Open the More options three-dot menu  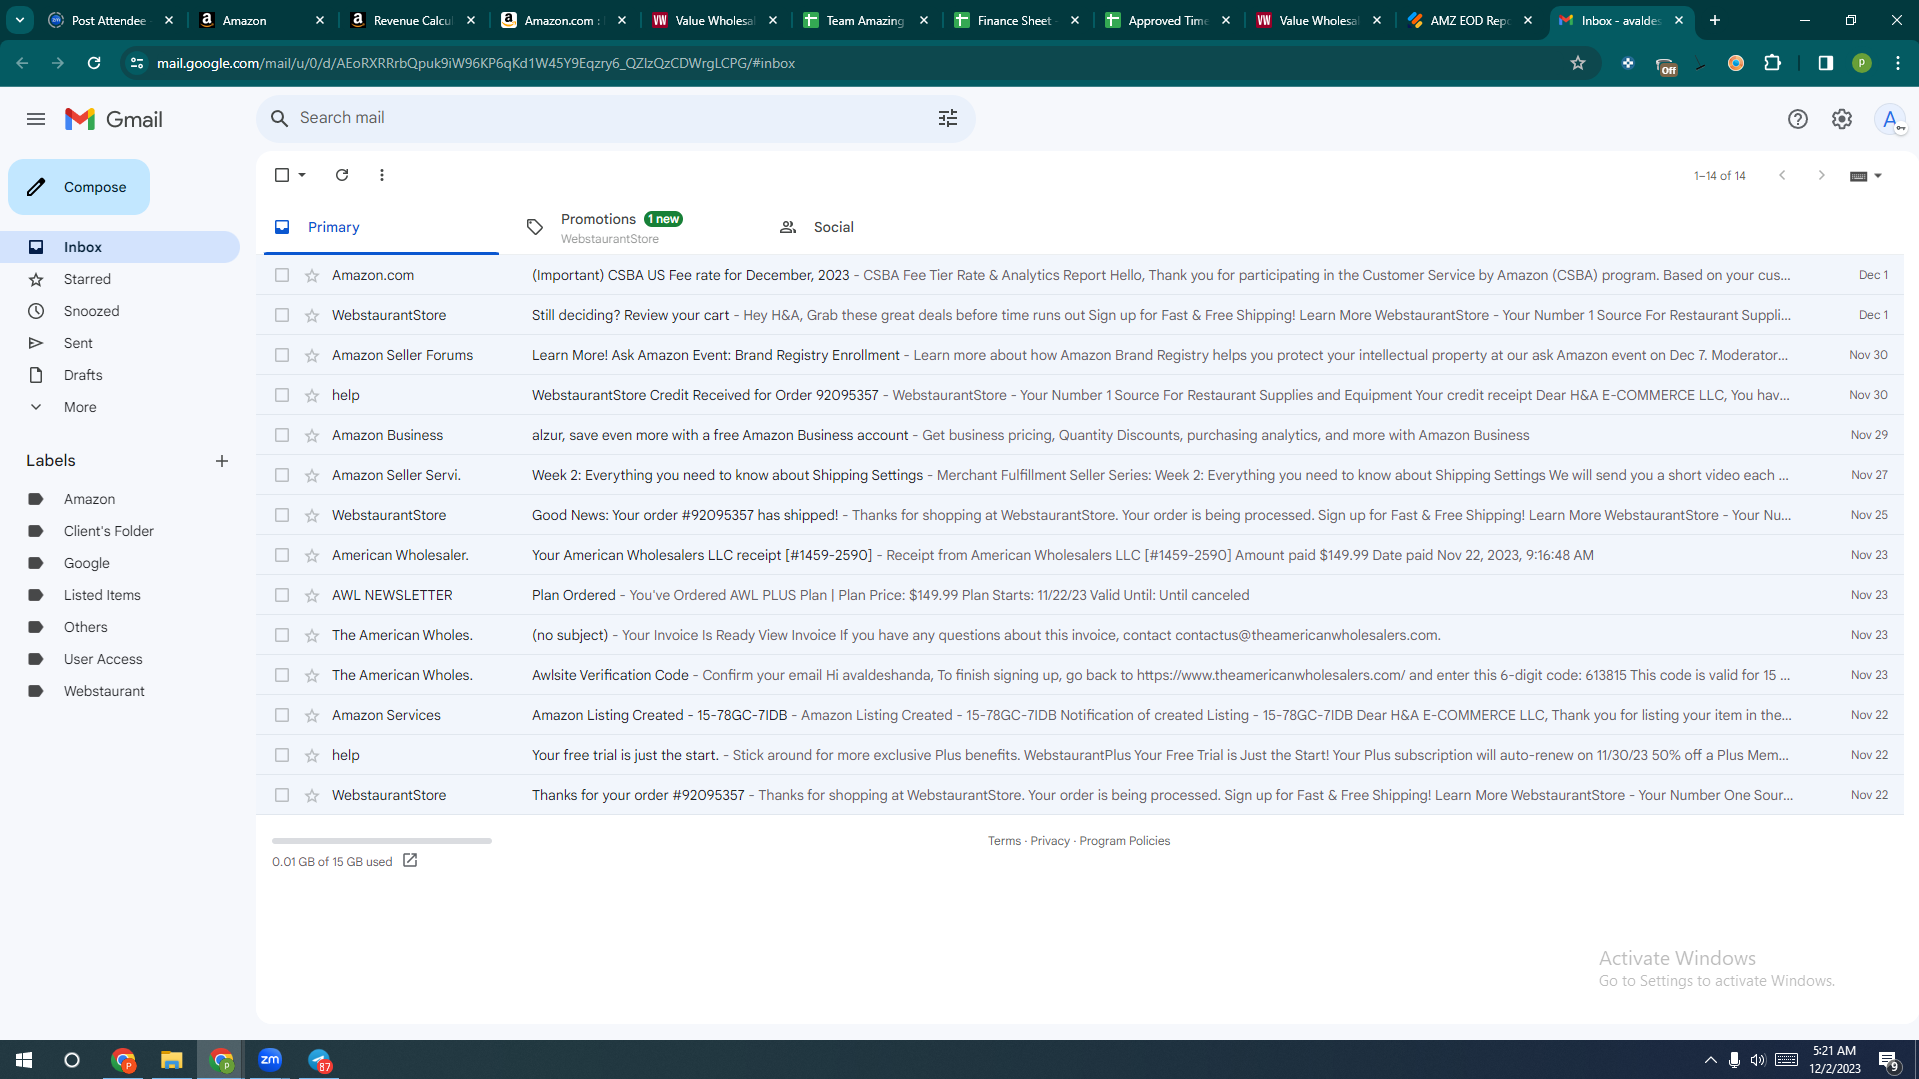[382, 175]
